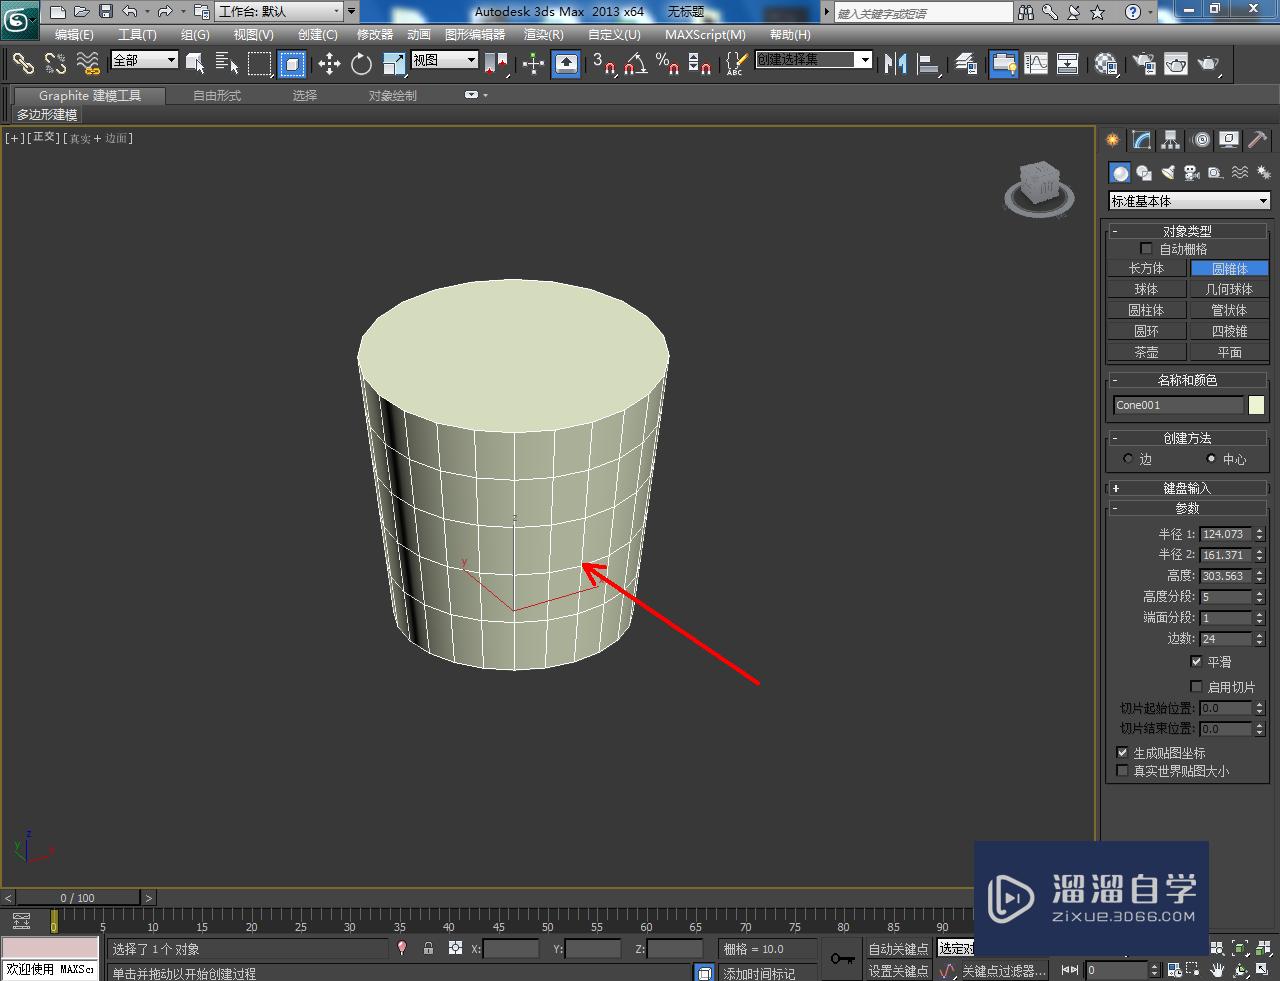Open Render Setup teapot icon
Viewport: 1280px width, 981px height.
1143,64
